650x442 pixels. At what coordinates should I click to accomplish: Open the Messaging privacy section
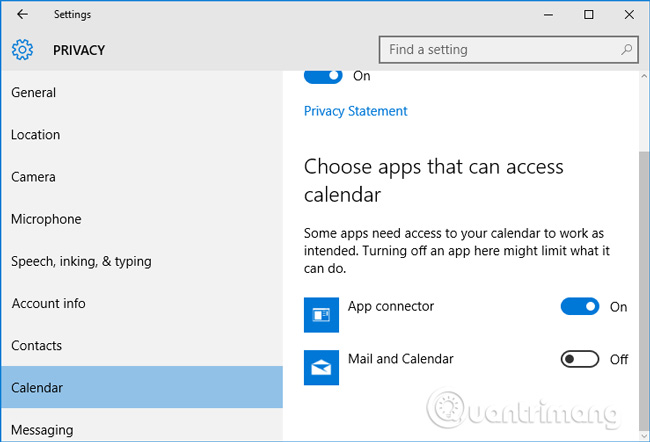[x=42, y=430]
